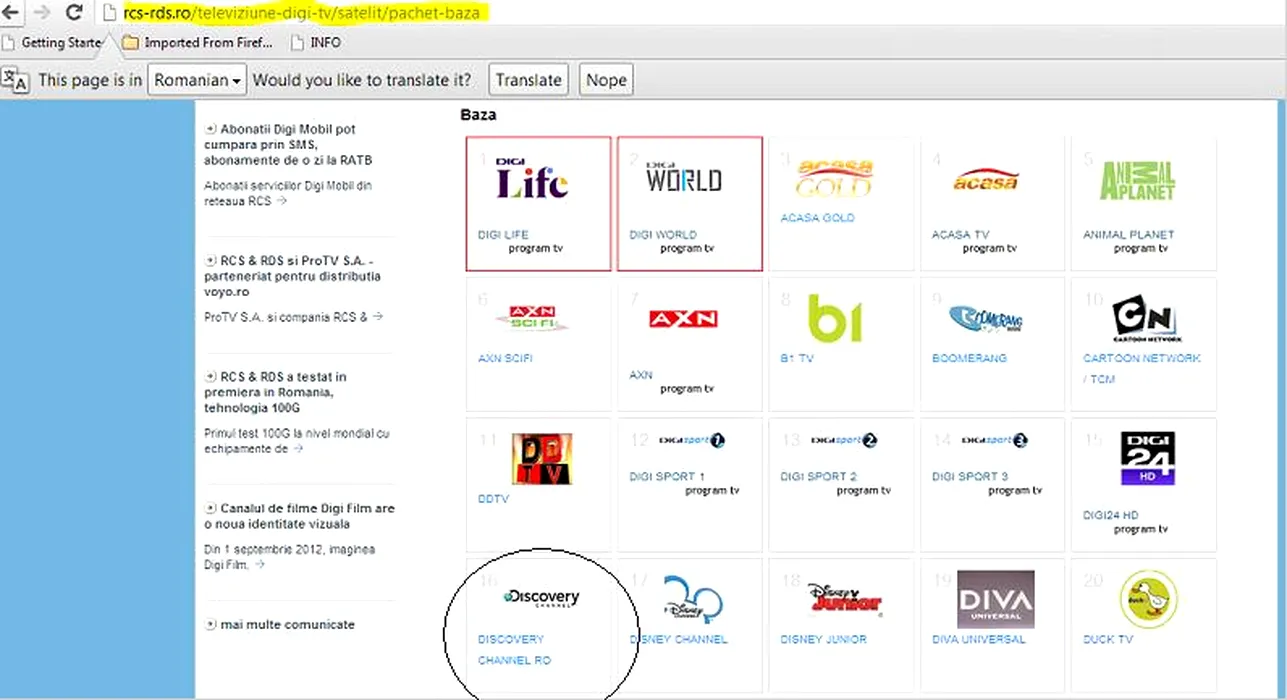Click the Diva Universal logo

click(x=995, y=599)
